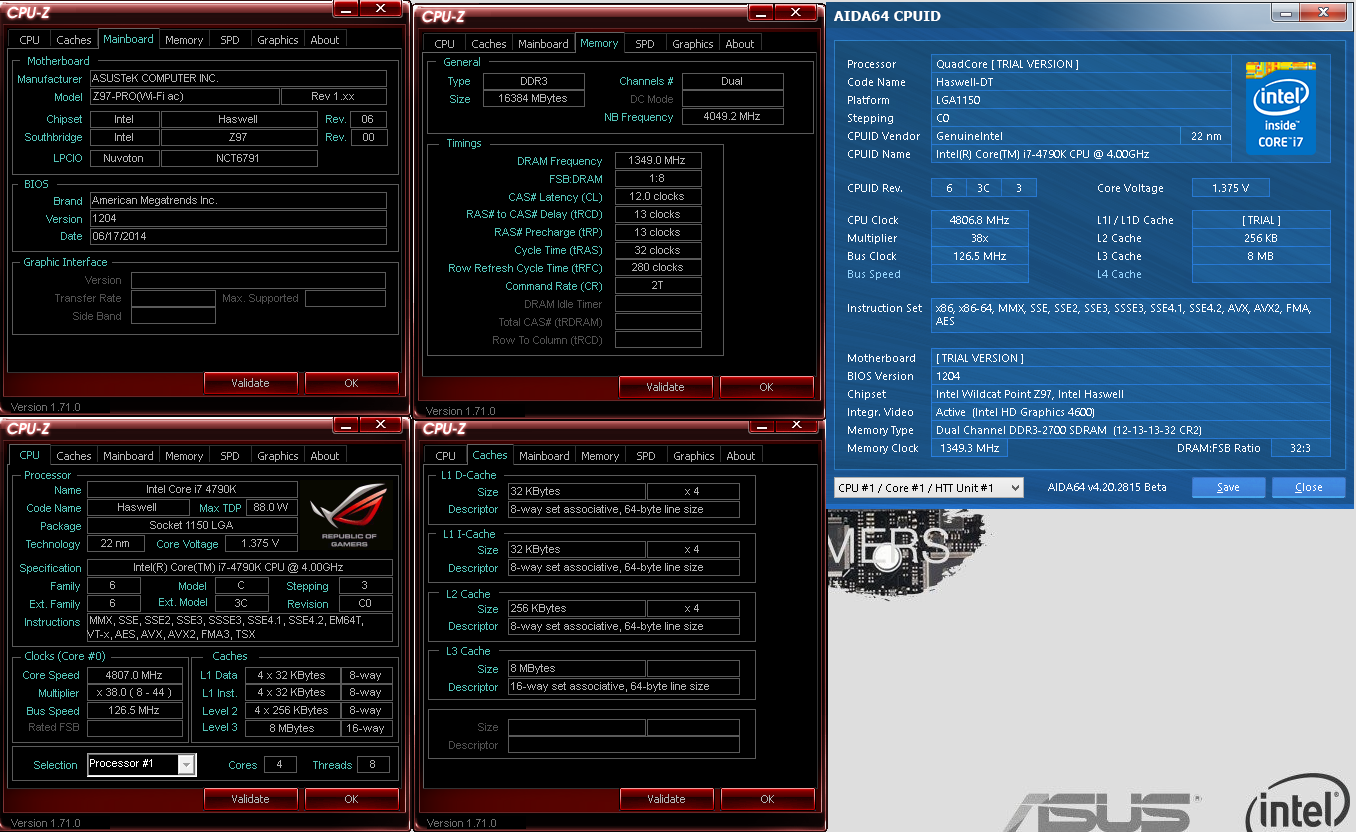Click the Core Speed 4807.0 MHz value in CPU-Z

(134, 675)
